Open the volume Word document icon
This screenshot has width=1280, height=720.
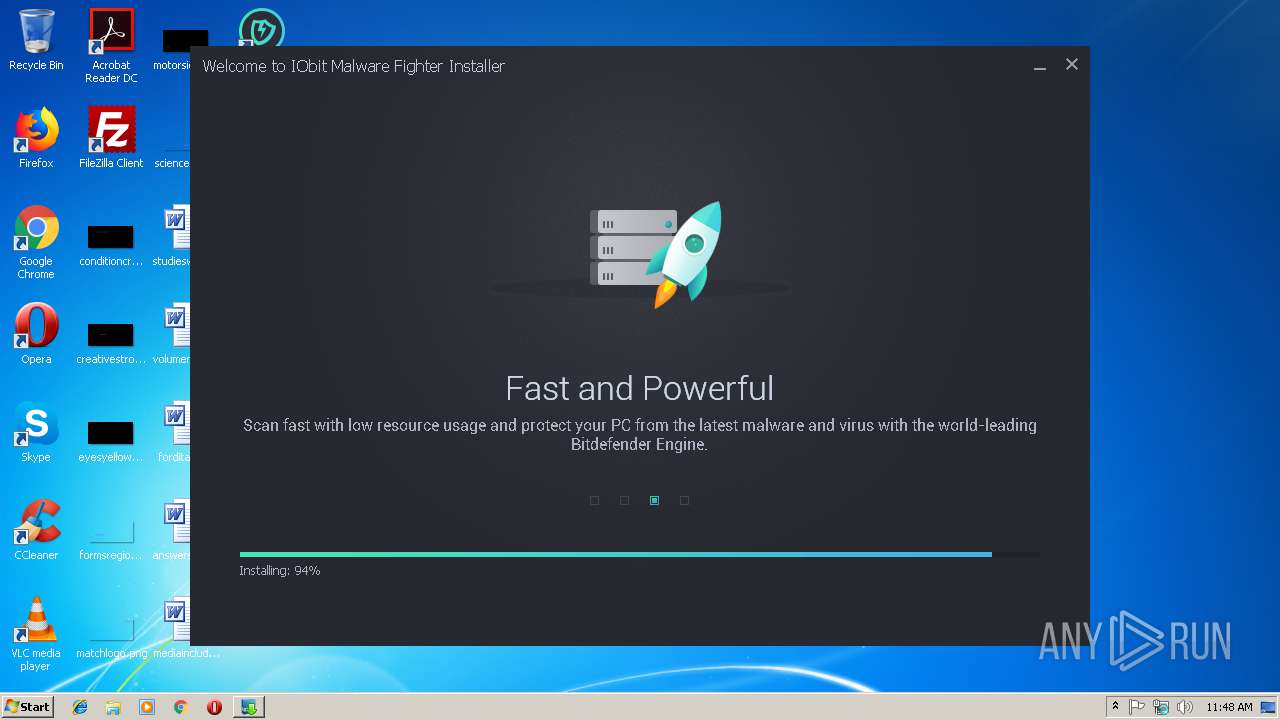point(177,334)
